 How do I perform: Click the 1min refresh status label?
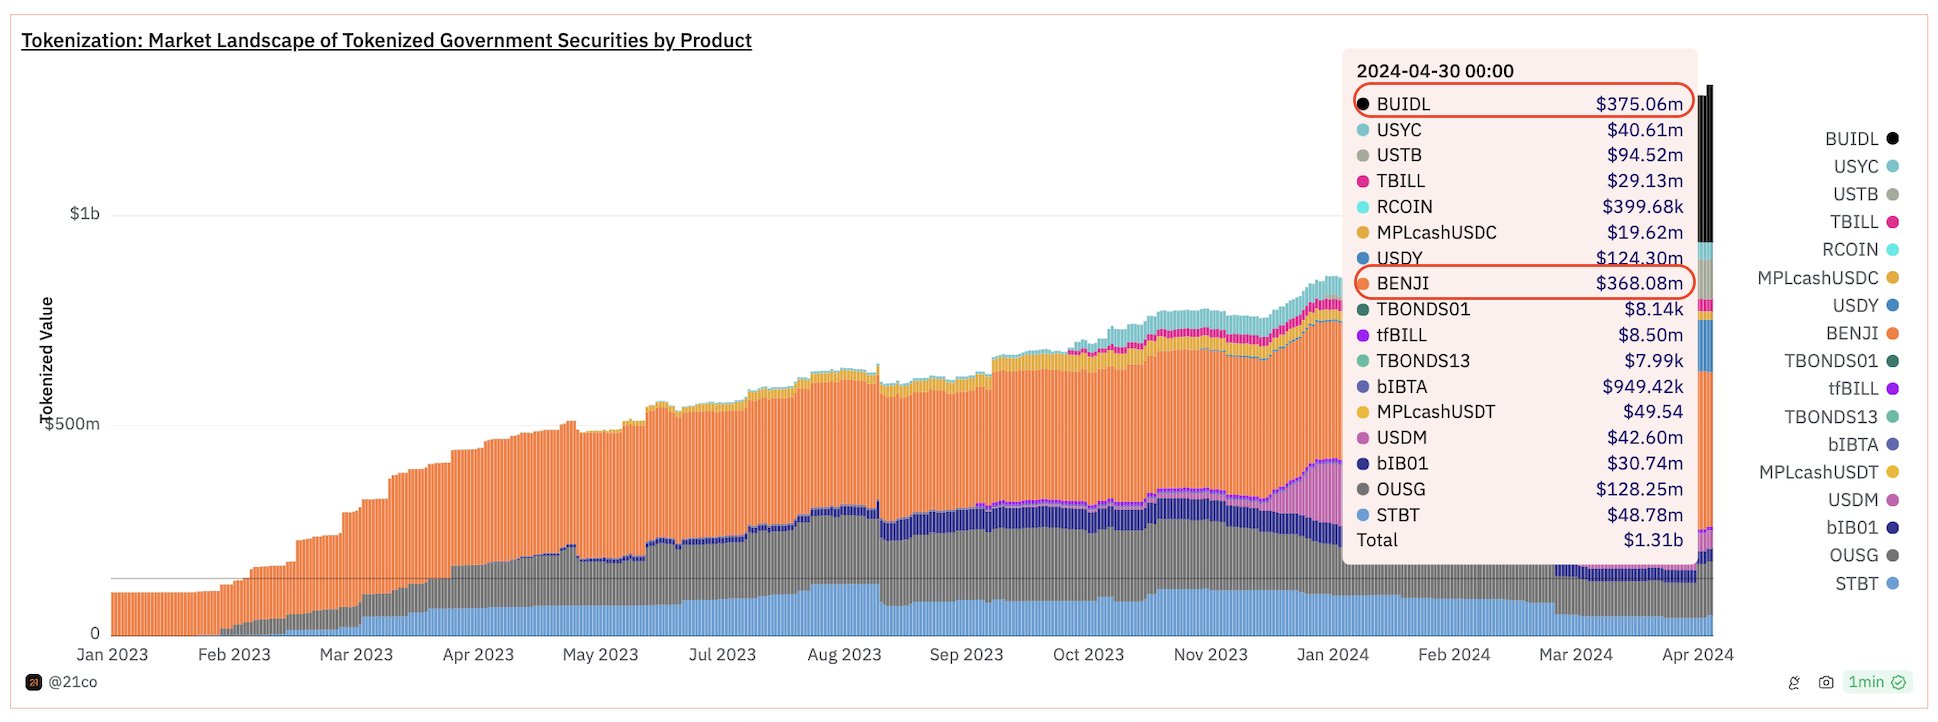pos(1866,682)
